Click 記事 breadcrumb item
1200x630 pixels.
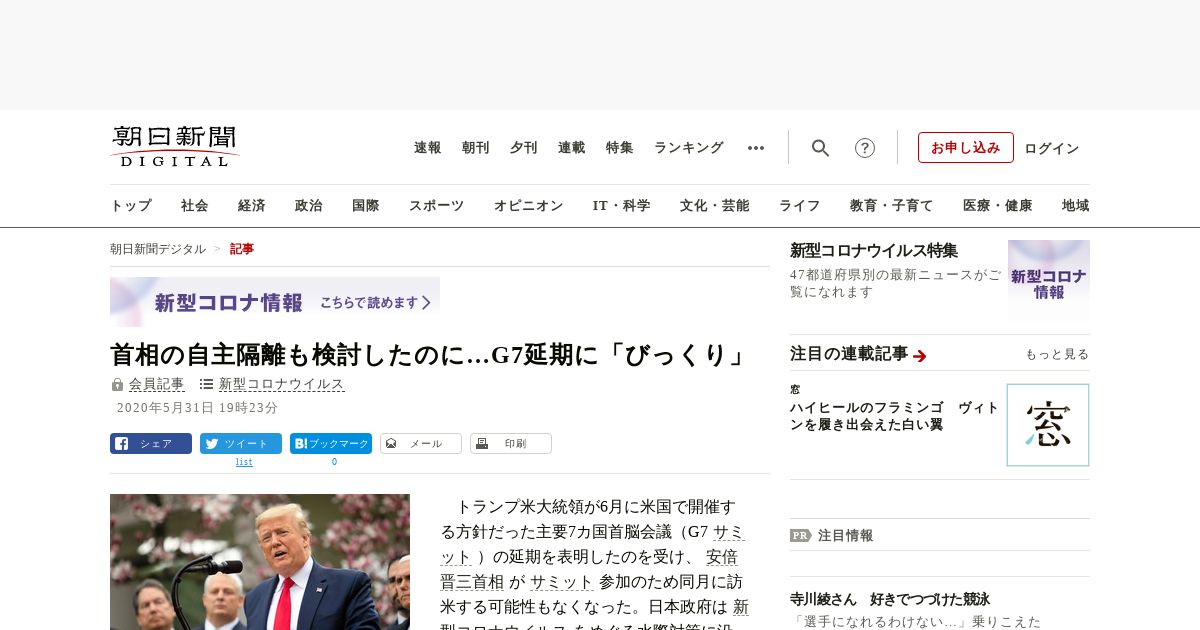242,249
